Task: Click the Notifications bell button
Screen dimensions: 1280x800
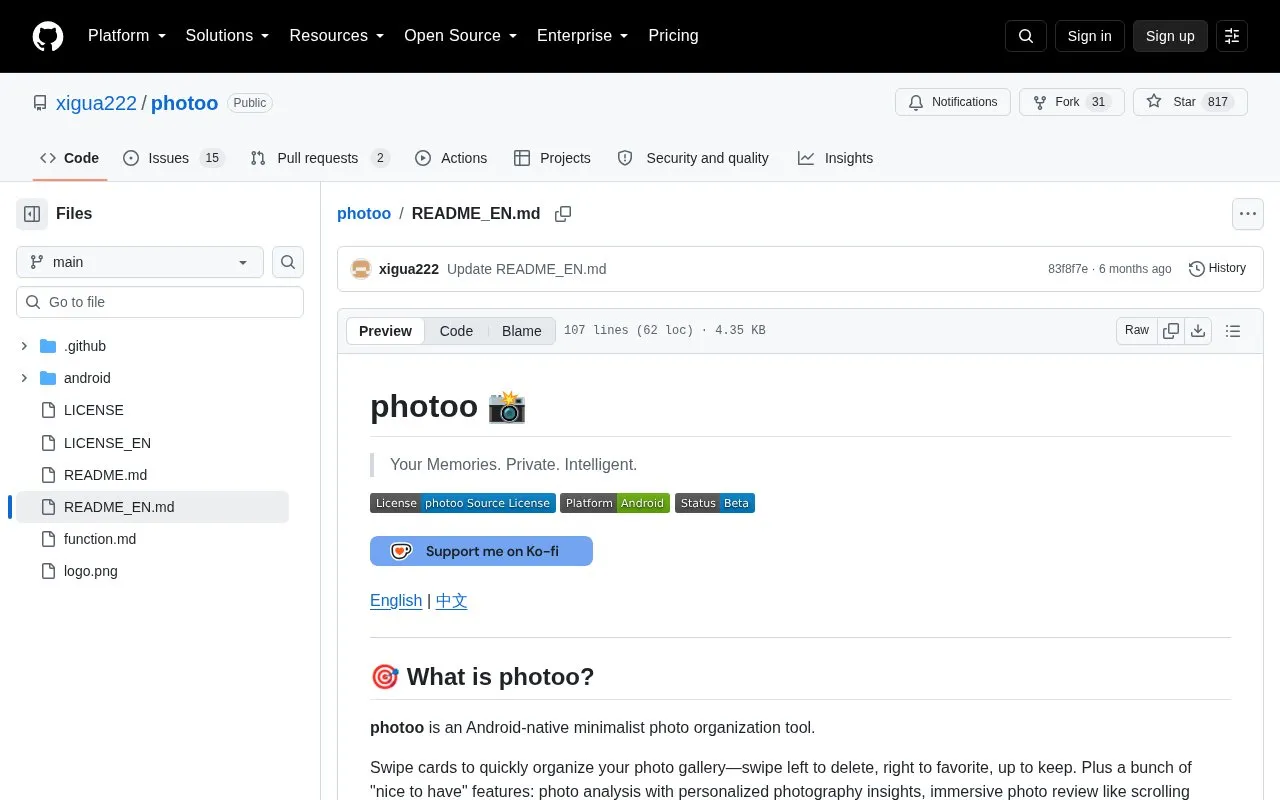Action: (x=953, y=102)
